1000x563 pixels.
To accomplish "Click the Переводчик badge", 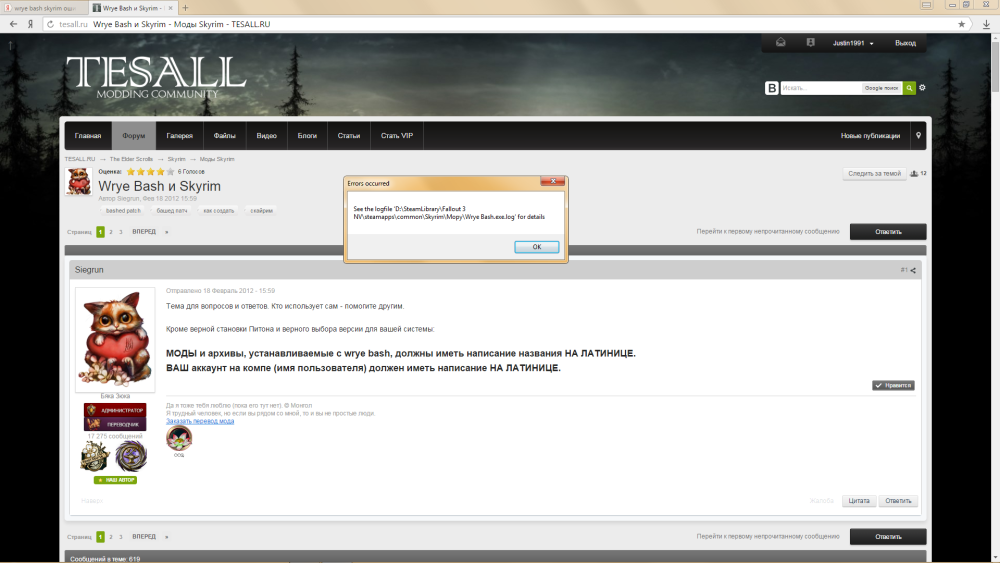I will click(115, 424).
